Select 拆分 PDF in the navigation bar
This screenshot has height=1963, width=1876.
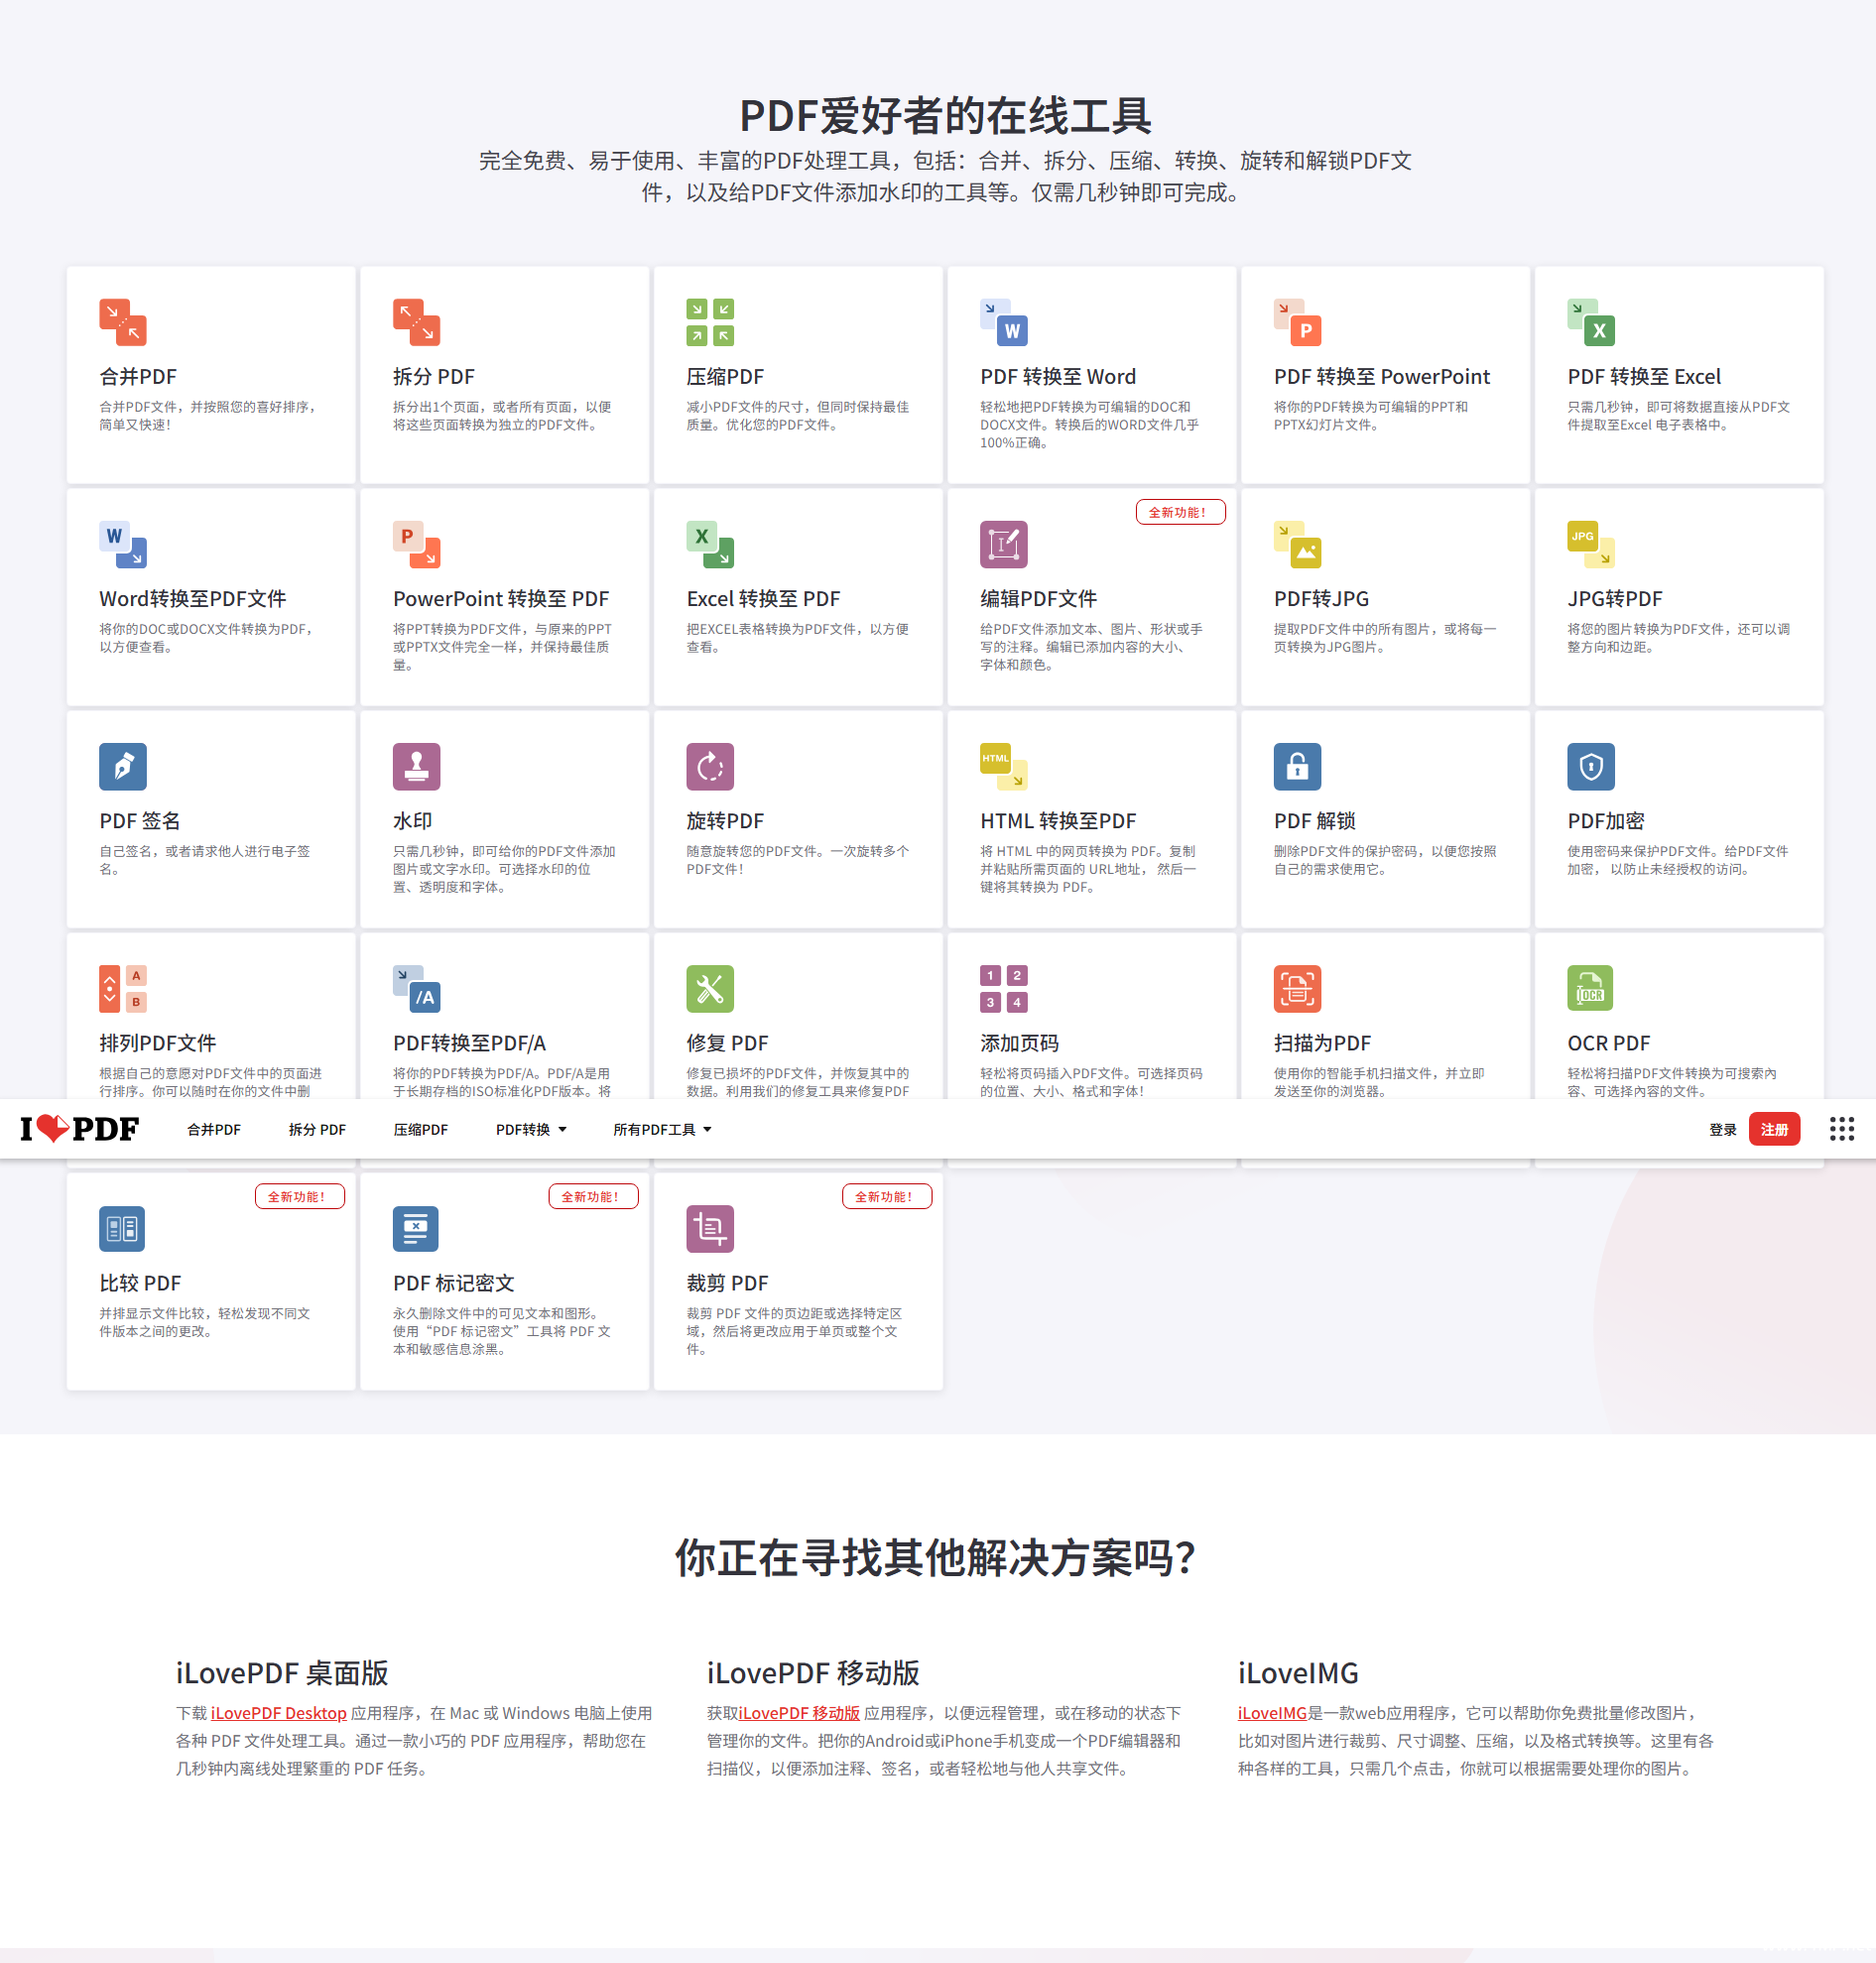[x=316, y=1129]
